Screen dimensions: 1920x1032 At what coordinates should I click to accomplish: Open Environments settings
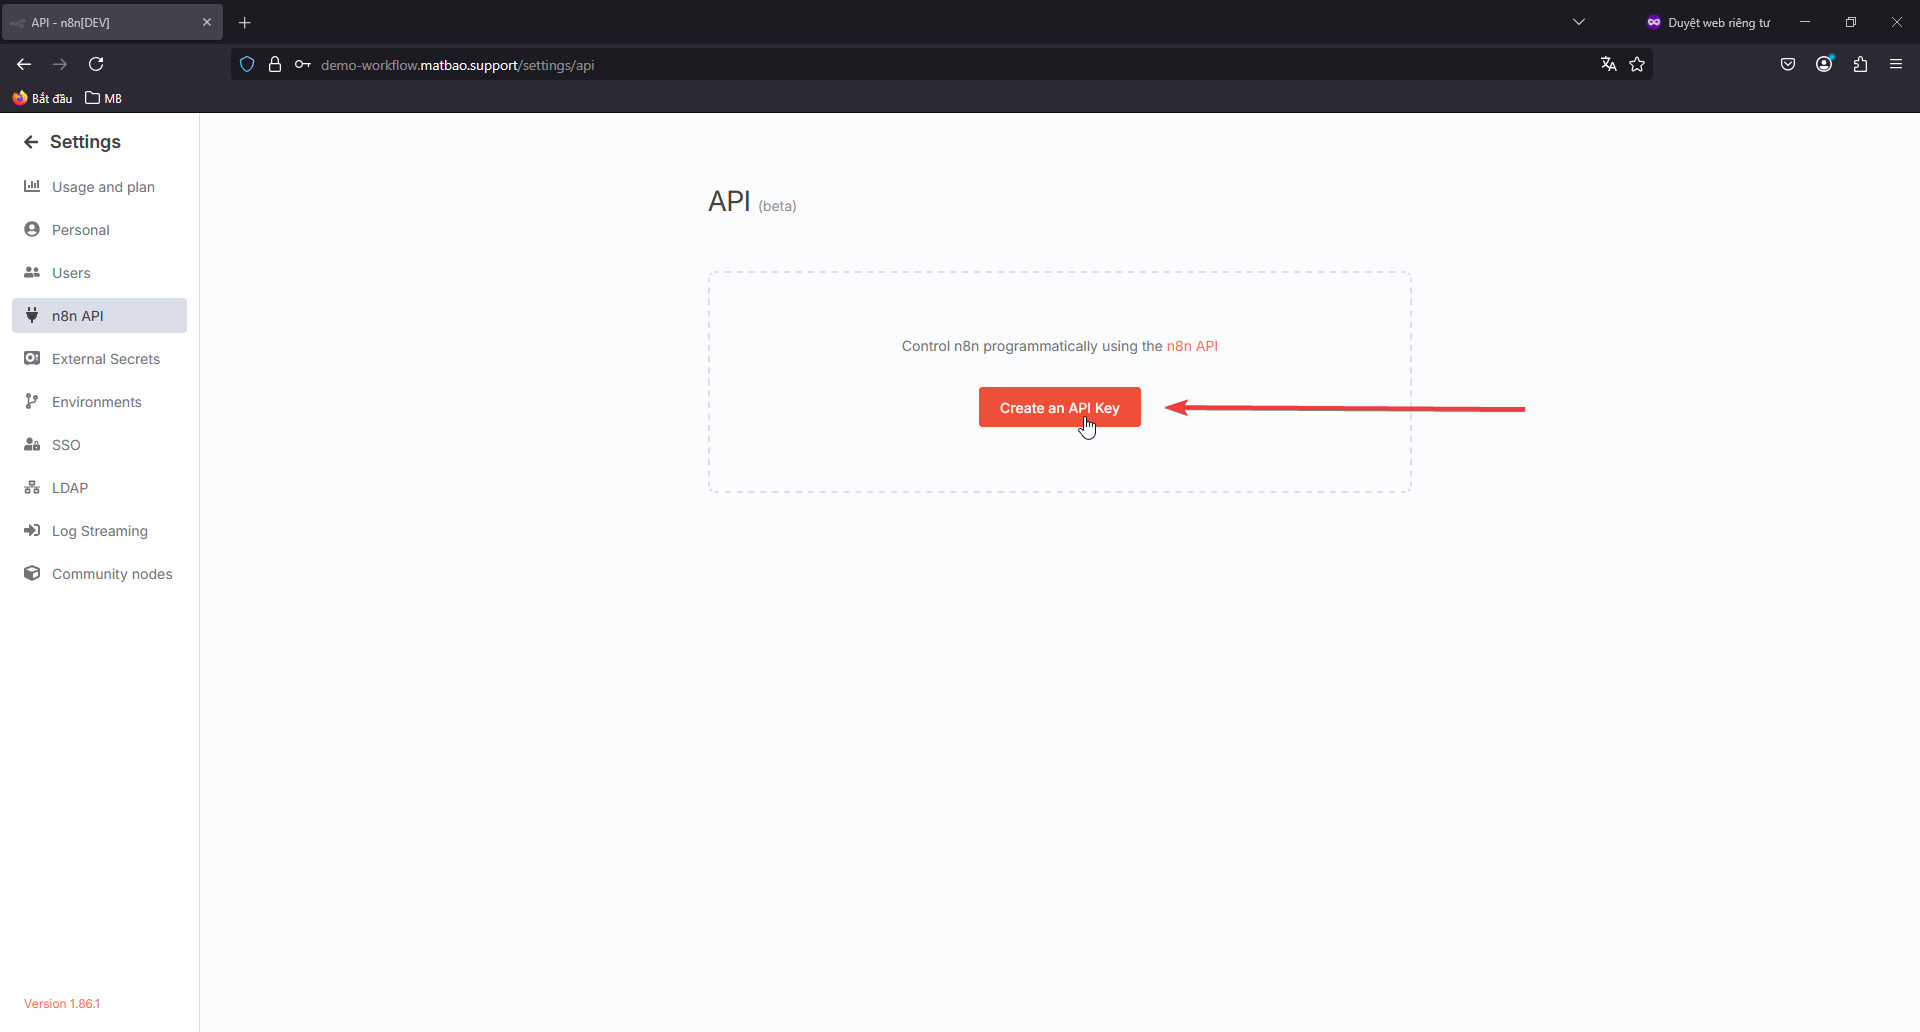[x=99, y=402]
